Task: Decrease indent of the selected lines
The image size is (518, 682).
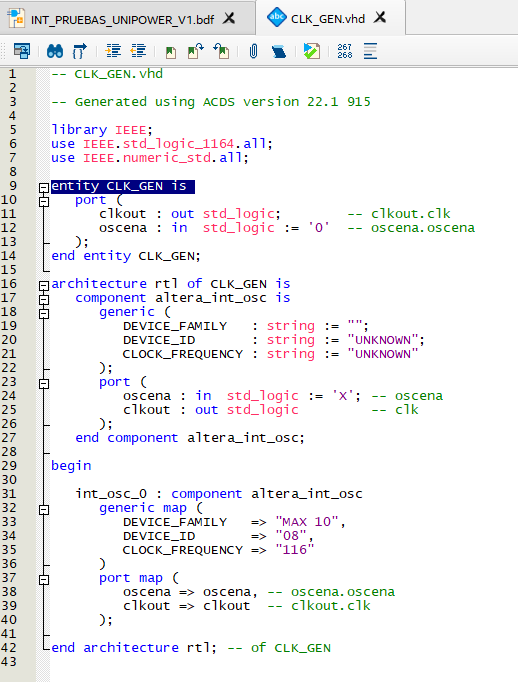Action: tap(138, 51)
